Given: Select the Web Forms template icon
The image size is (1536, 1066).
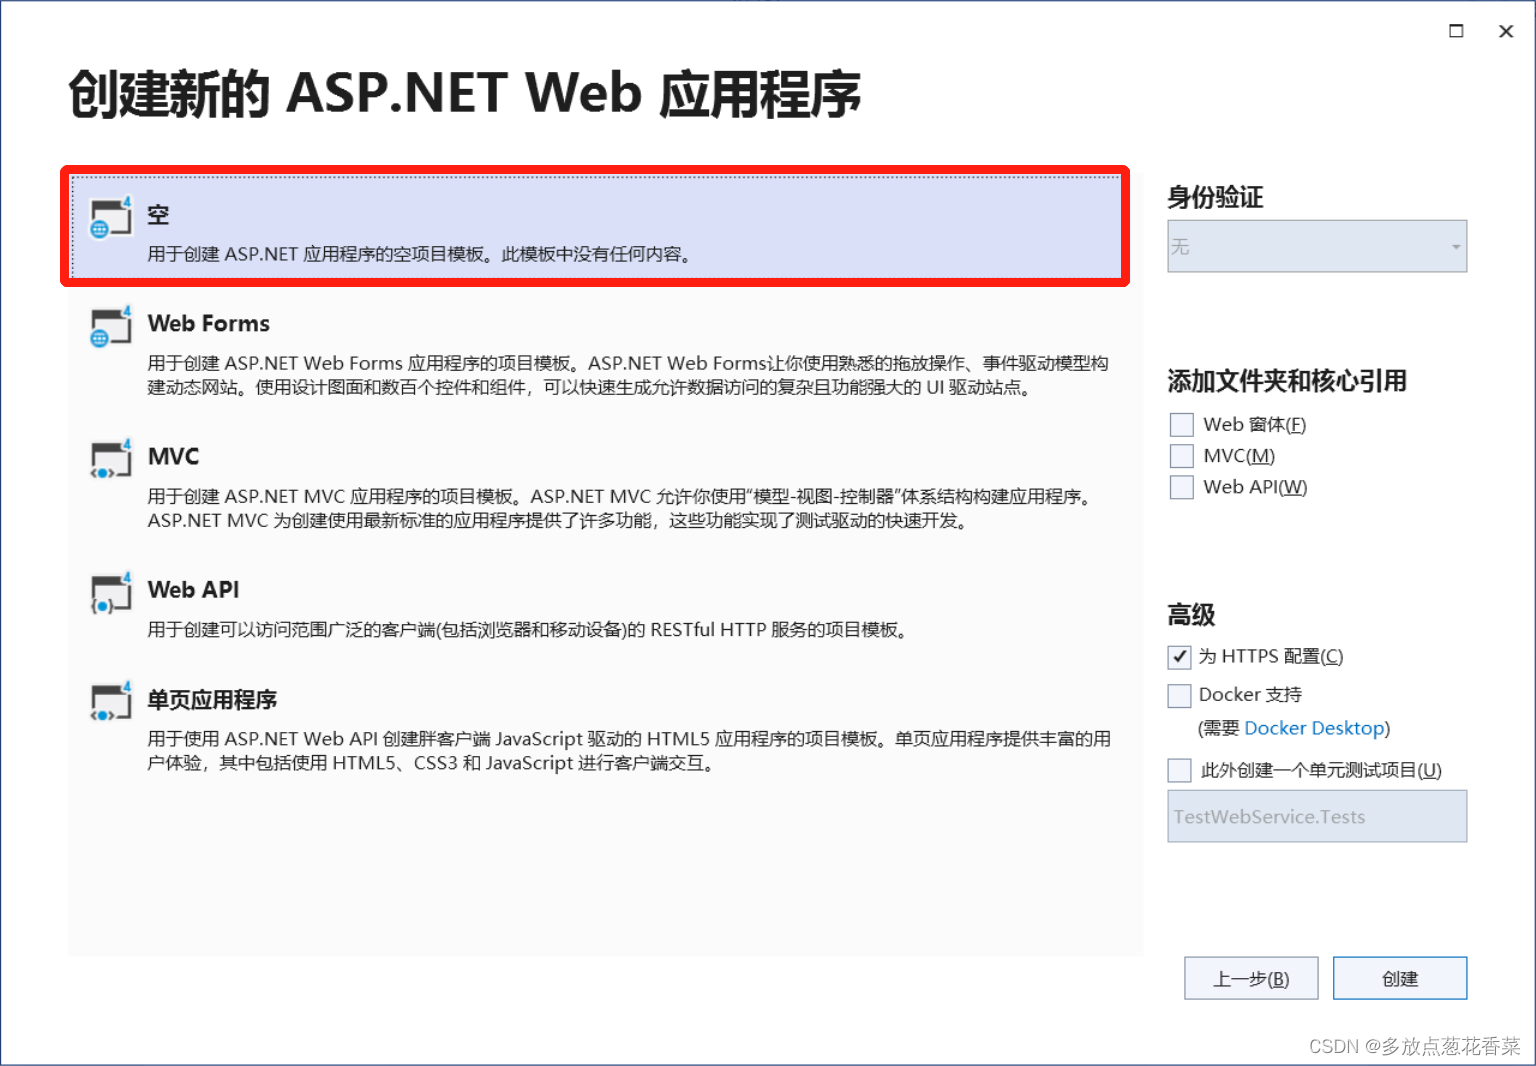Looking at the screenshot, I should point(110,325).
